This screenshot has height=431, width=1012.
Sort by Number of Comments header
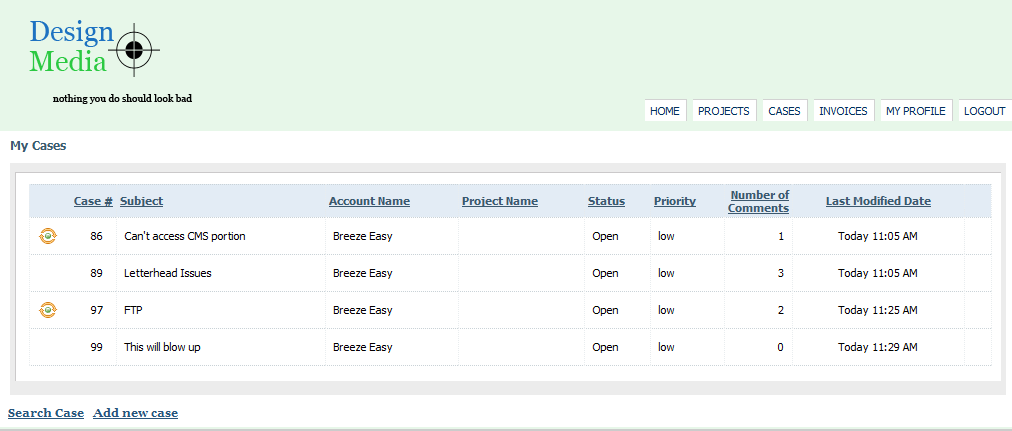point(759,201)
